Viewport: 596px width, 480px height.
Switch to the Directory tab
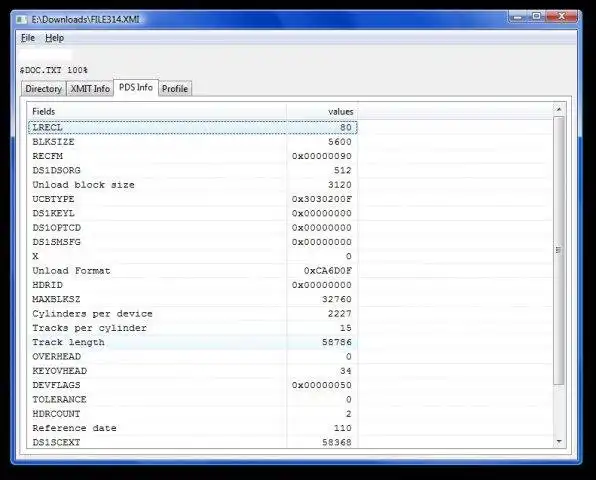tap(43, 89)
